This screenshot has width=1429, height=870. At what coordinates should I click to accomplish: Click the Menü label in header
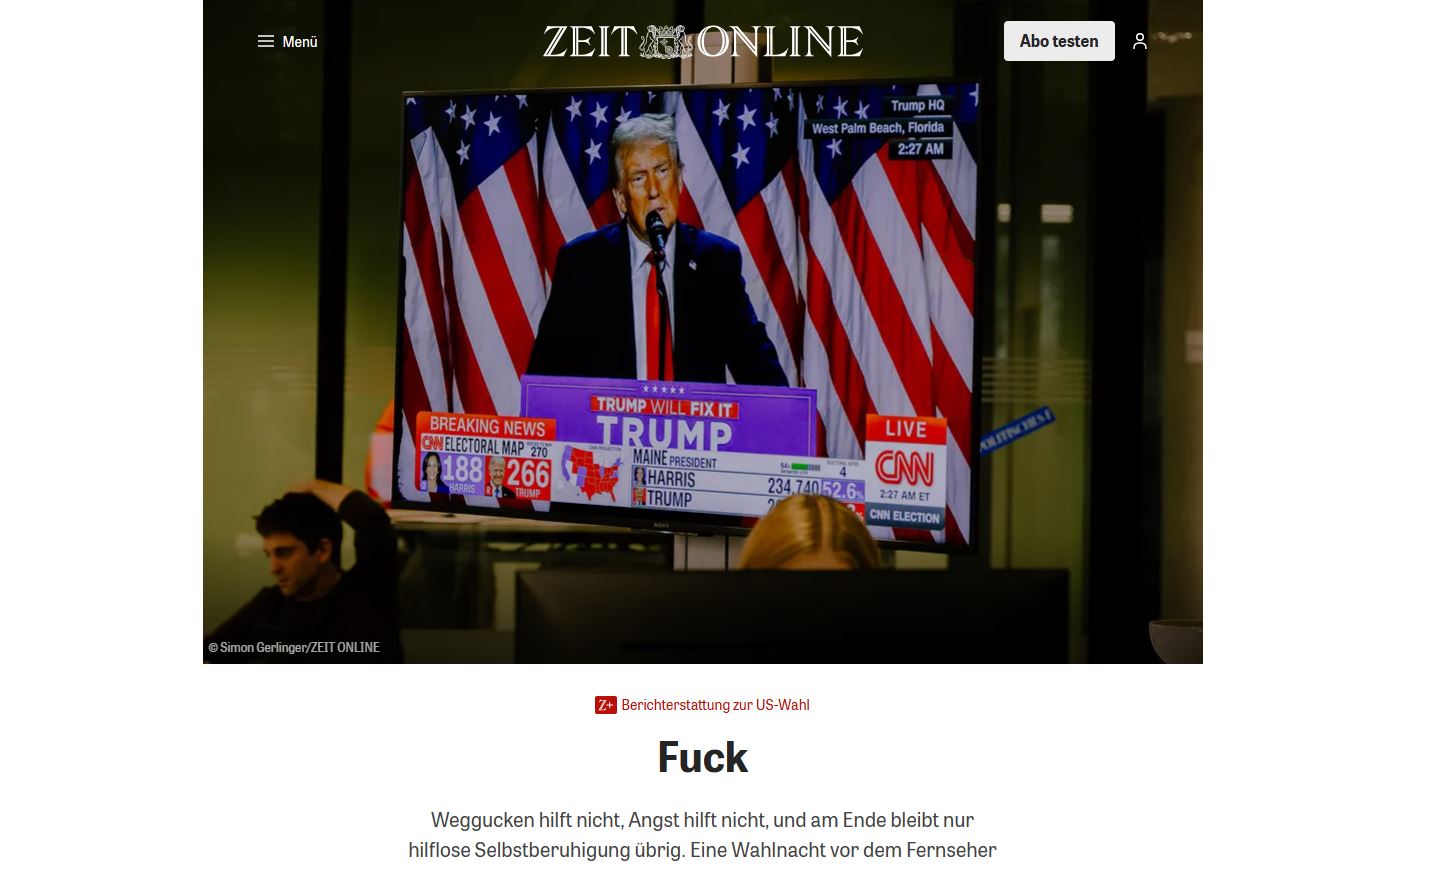pos(300,41)
